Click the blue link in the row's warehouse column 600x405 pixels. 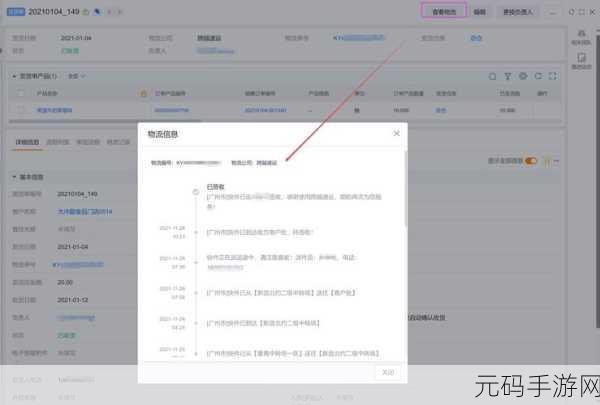tap(441, 110)
